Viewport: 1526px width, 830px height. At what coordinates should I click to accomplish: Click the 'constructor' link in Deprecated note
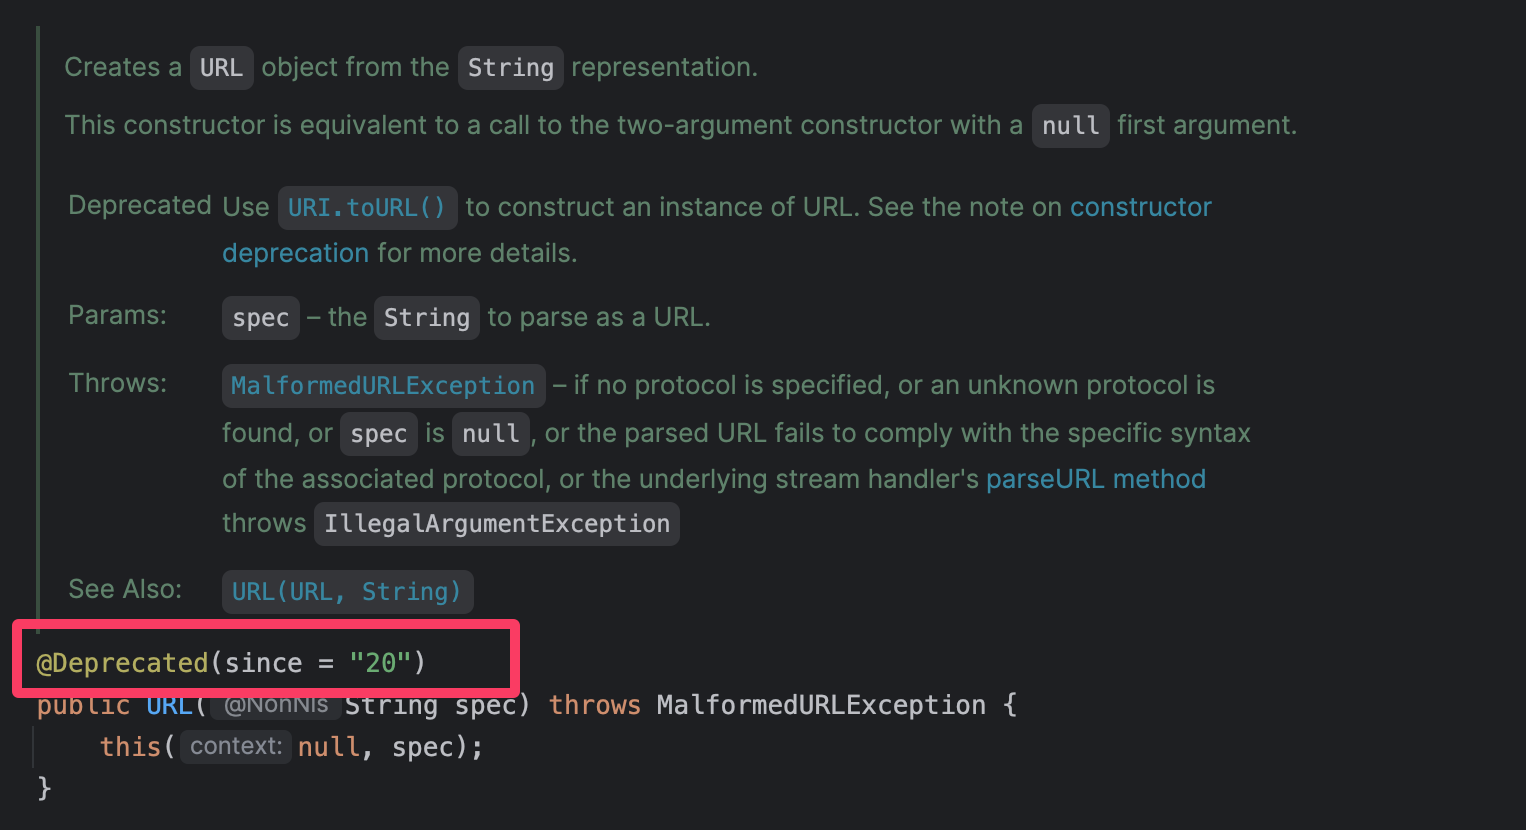pos(1140,207)
